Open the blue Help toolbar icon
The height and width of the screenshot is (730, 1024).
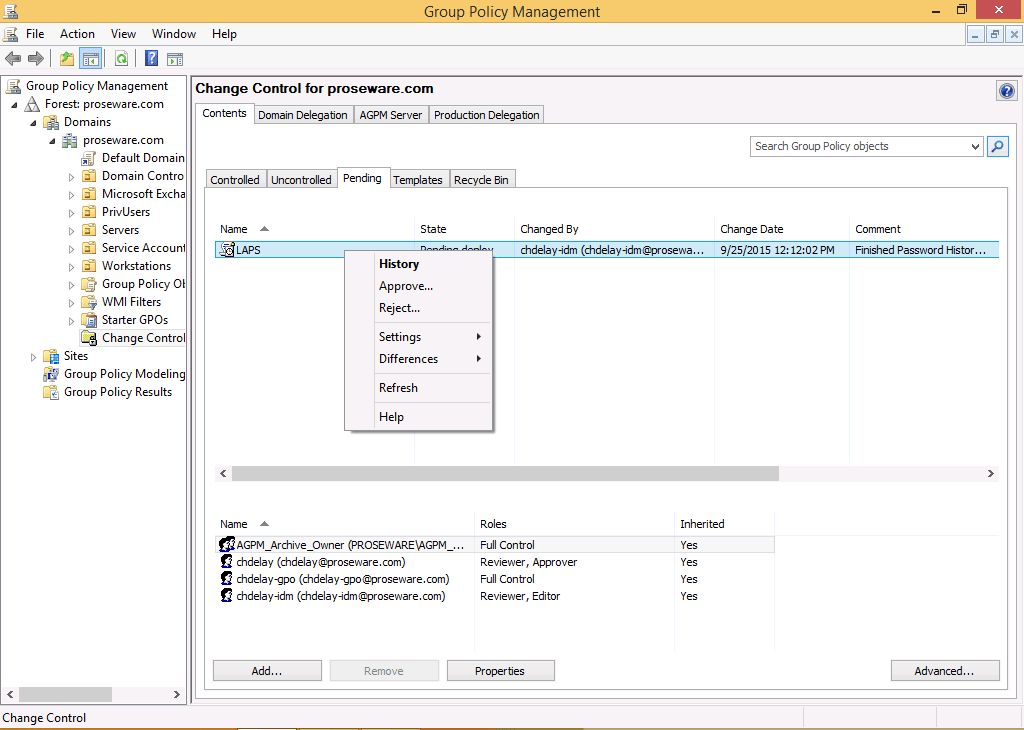pos(152,59)
